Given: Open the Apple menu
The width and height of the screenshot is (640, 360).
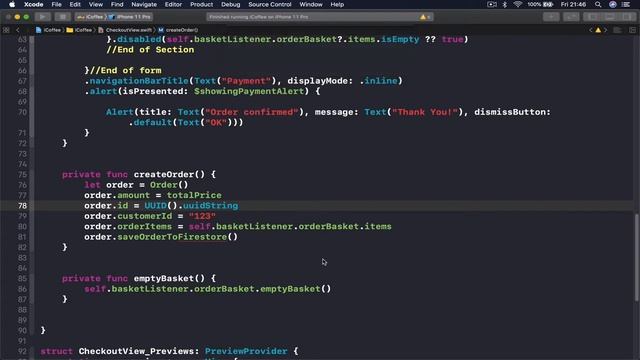Looking at the screenshot, I should [x=12, y=4].
